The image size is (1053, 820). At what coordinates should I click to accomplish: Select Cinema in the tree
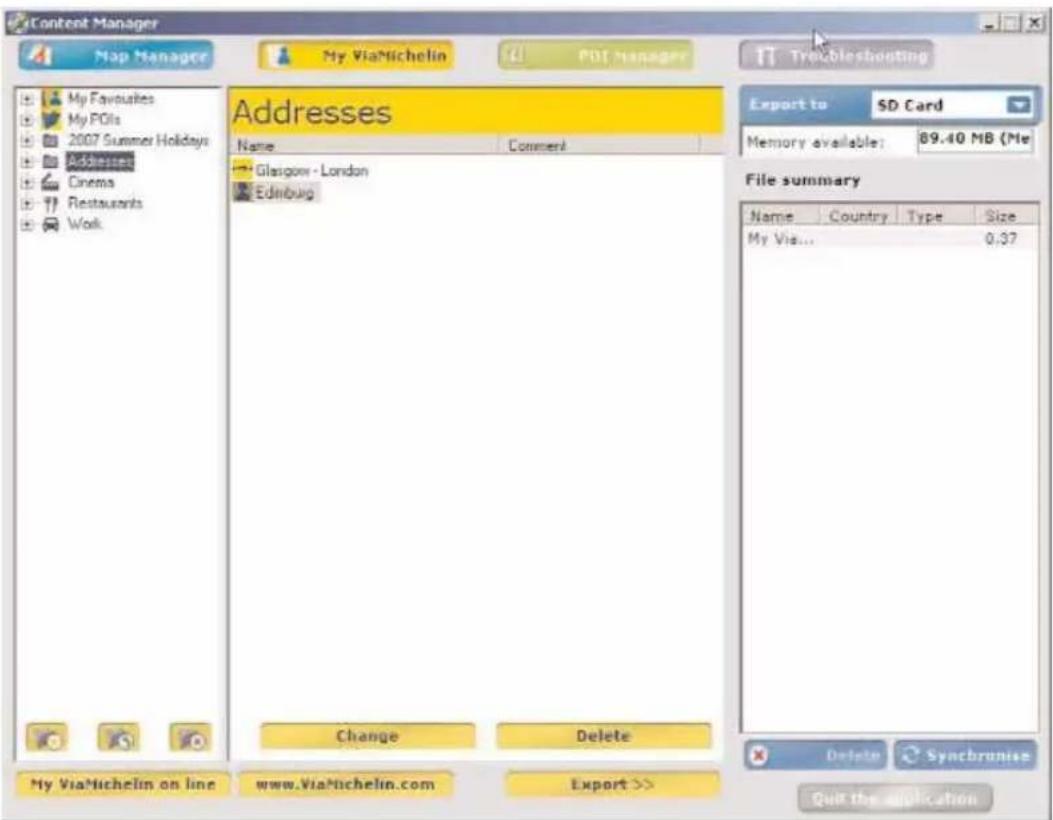point(91,182)
